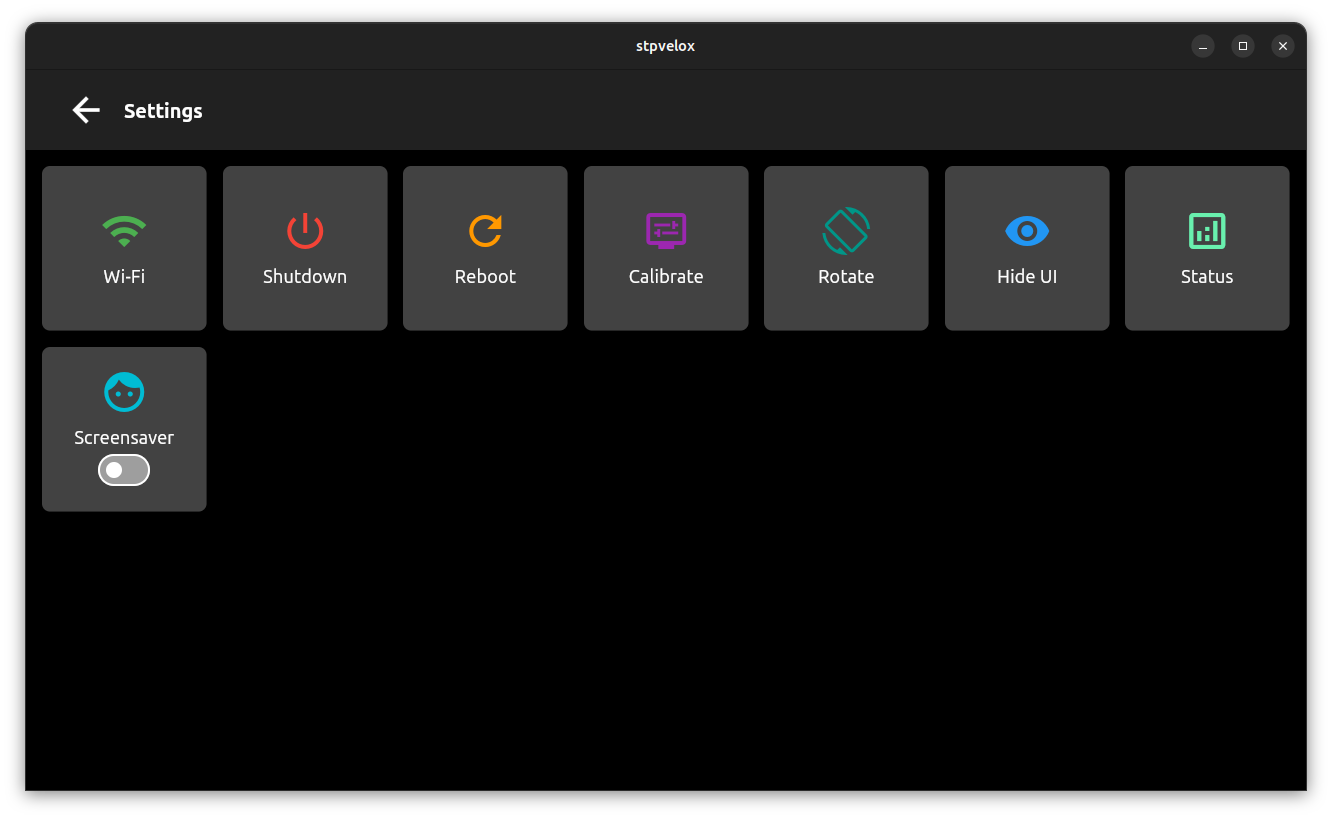Viewport: 1332px width, 819px height.
Task: Click the orange Reboot icon
Action: click(485, 230)
